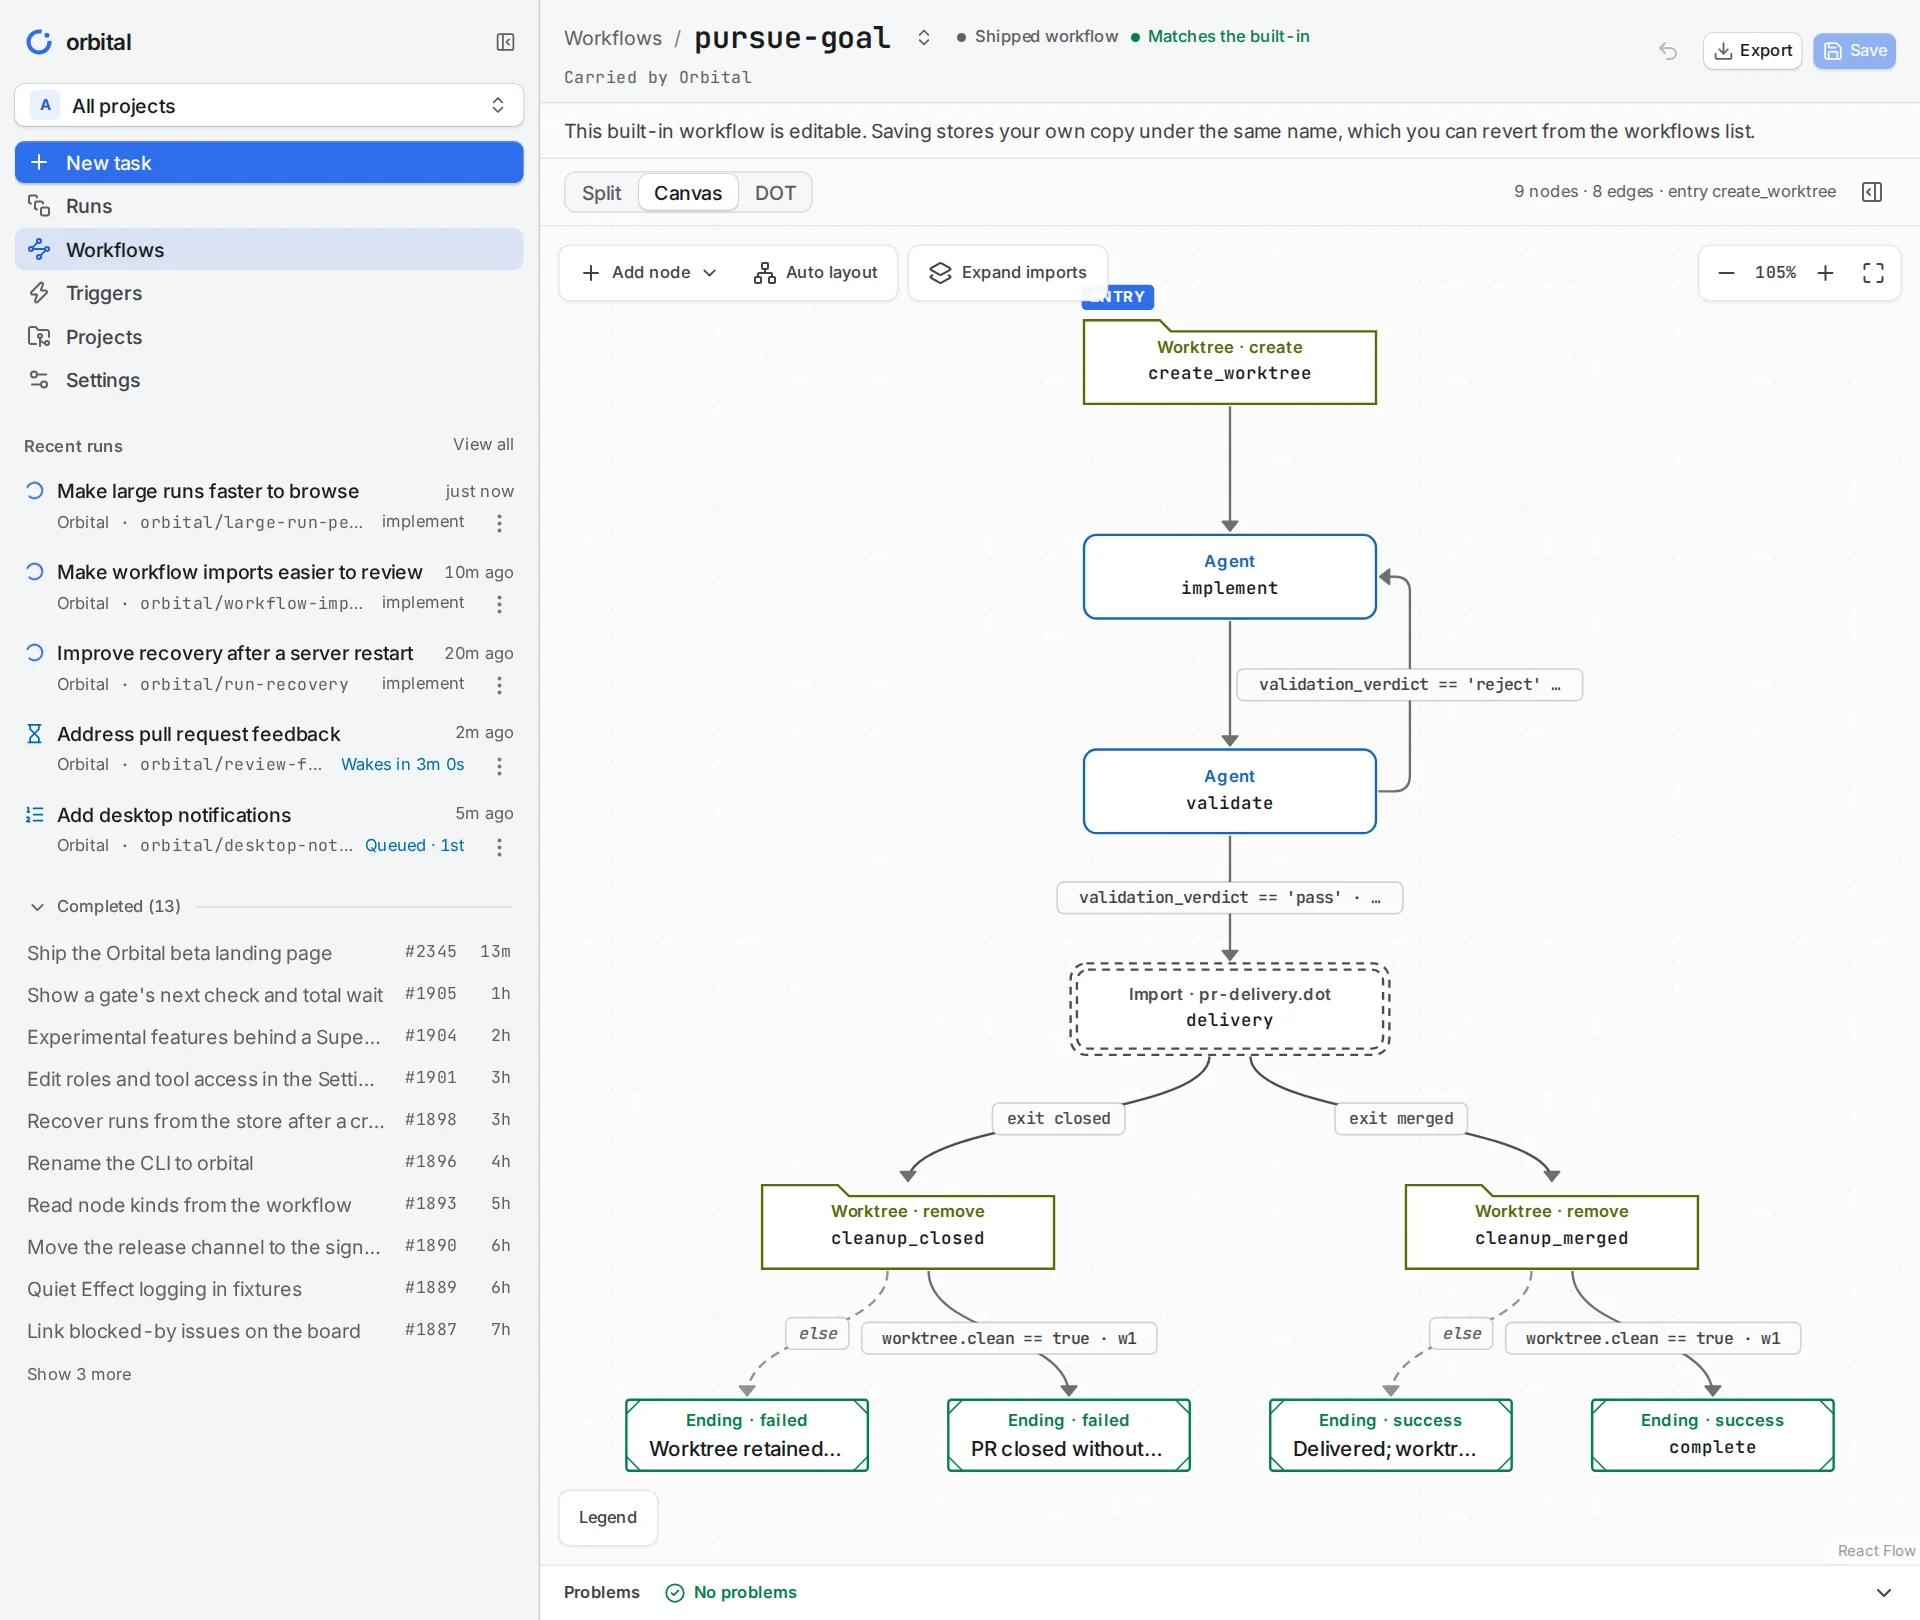Select 'Delivered; worktr...' success ending node
Viewport: 1920px width, 1620px height.
(1391, 1435)
